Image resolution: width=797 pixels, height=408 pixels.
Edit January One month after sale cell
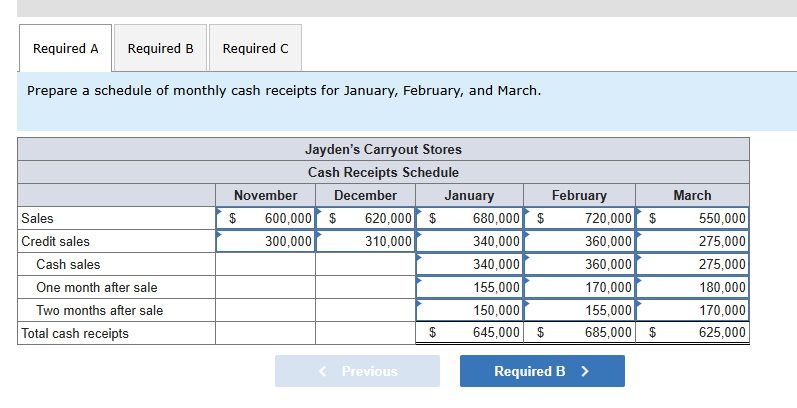click(470, 287)
